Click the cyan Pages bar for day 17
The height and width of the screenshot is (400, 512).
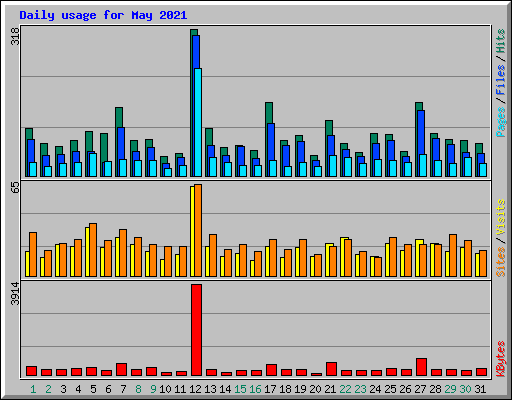pyautogui.click(x=273, y=168)
